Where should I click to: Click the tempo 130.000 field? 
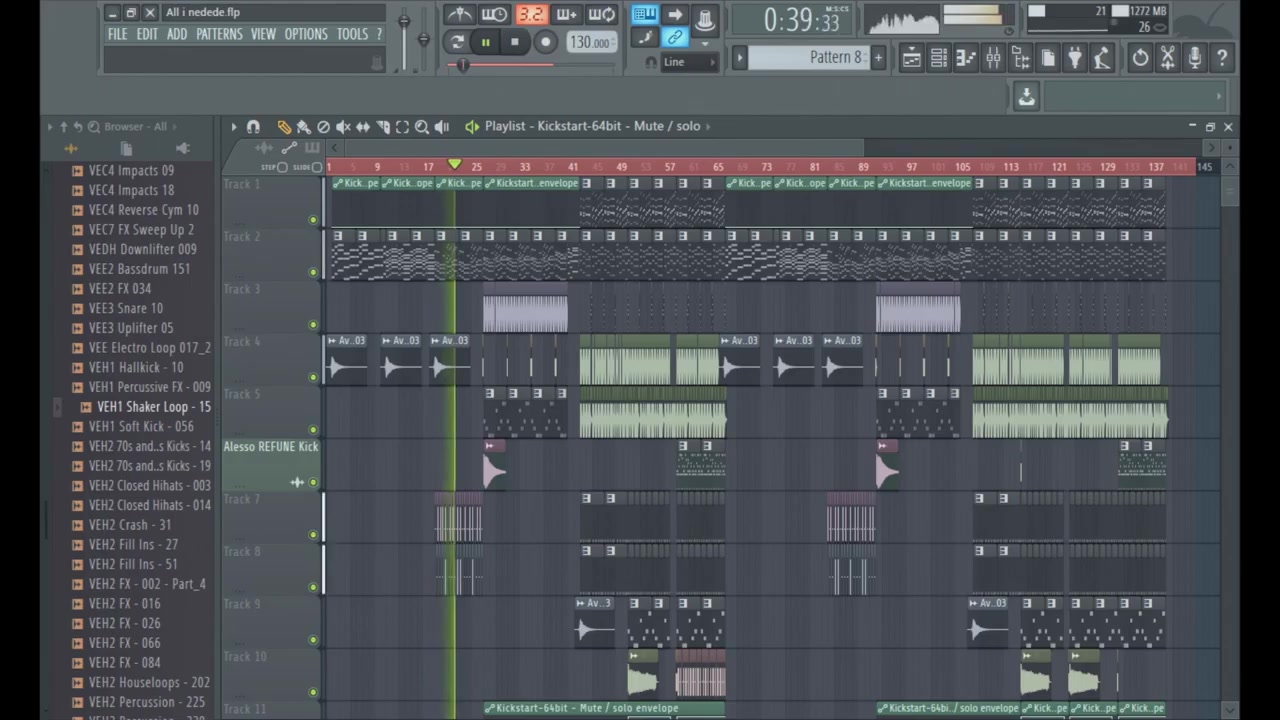(591, 42)
